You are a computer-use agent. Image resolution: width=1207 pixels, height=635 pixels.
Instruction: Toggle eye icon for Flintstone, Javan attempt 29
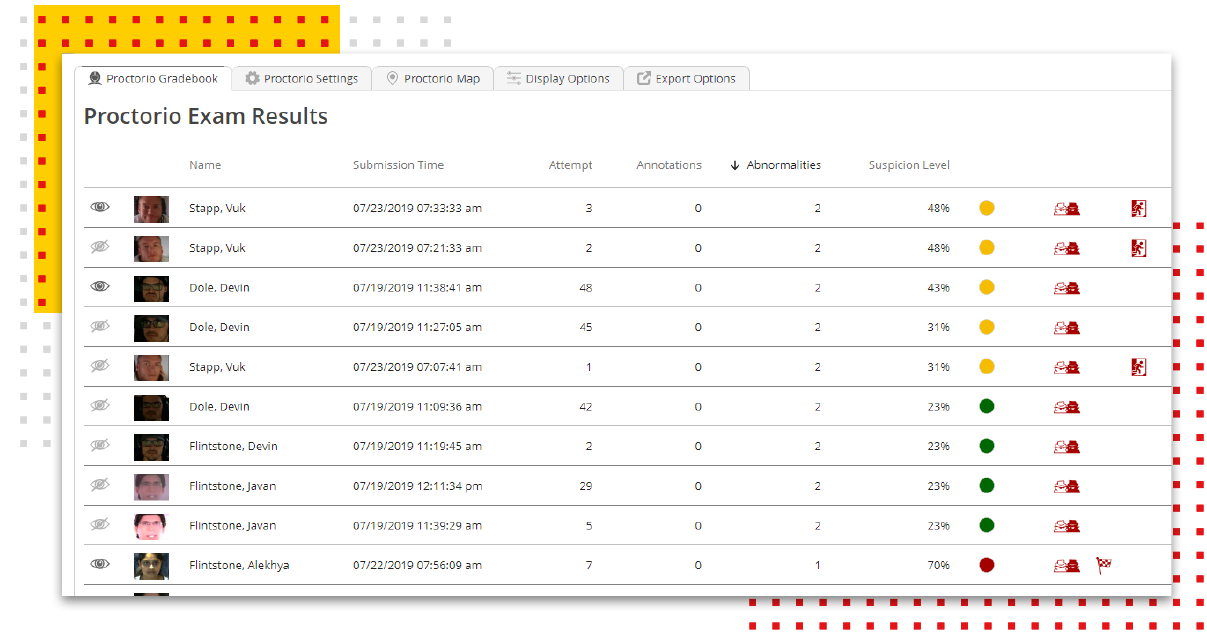tap(100, 485)
